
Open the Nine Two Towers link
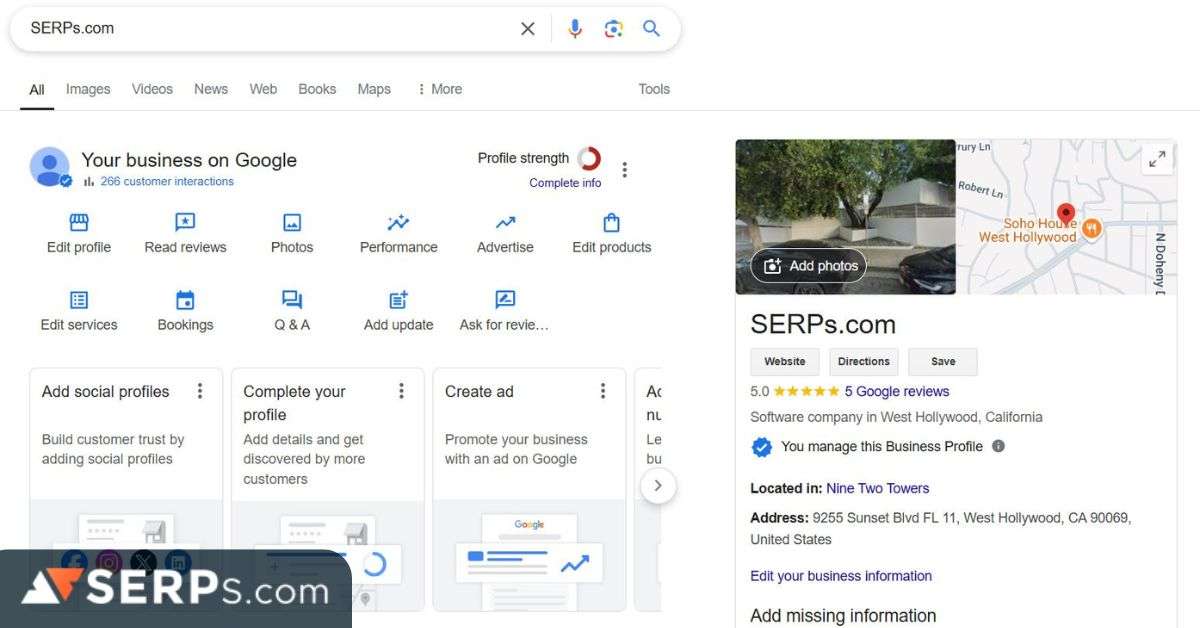tap(878, 489)
